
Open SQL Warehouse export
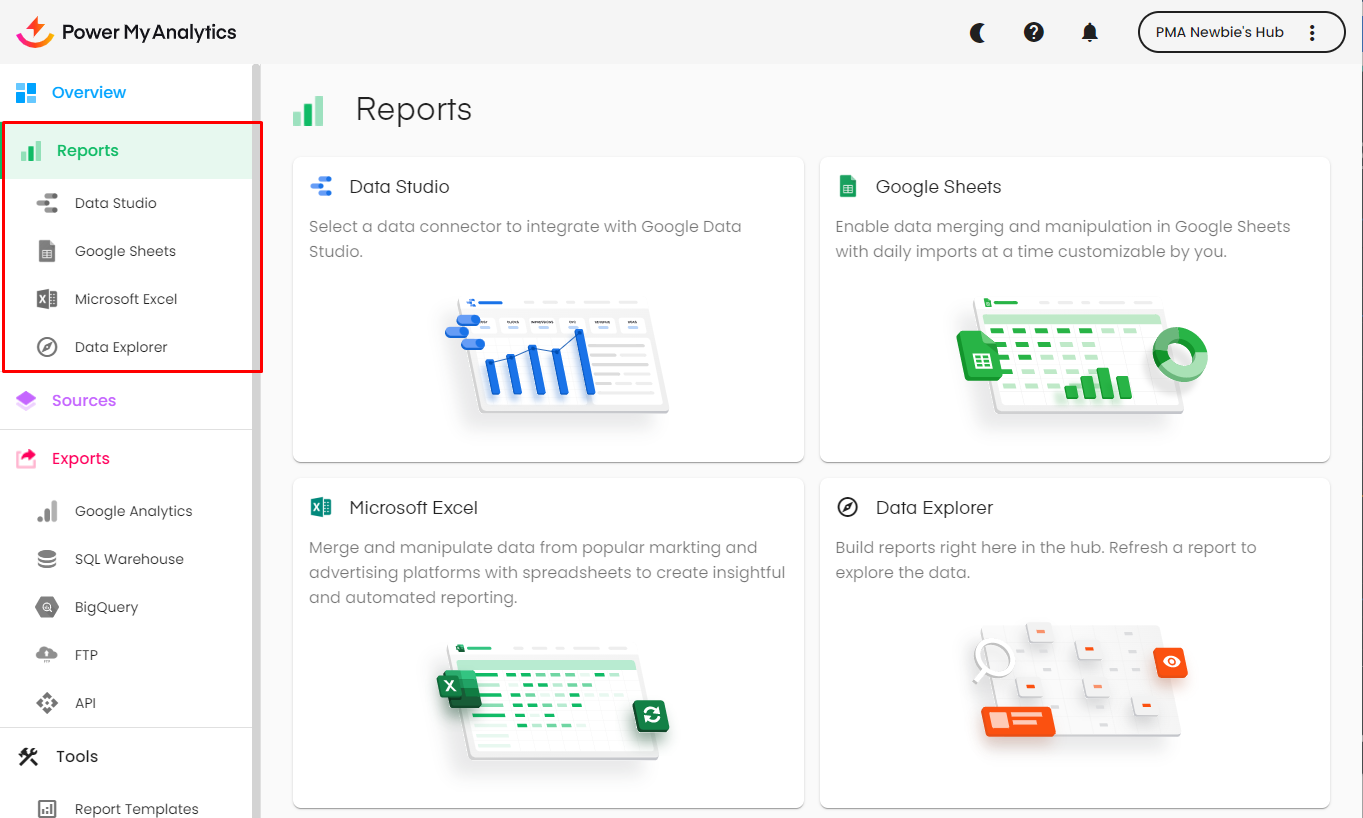click(128, 559)
